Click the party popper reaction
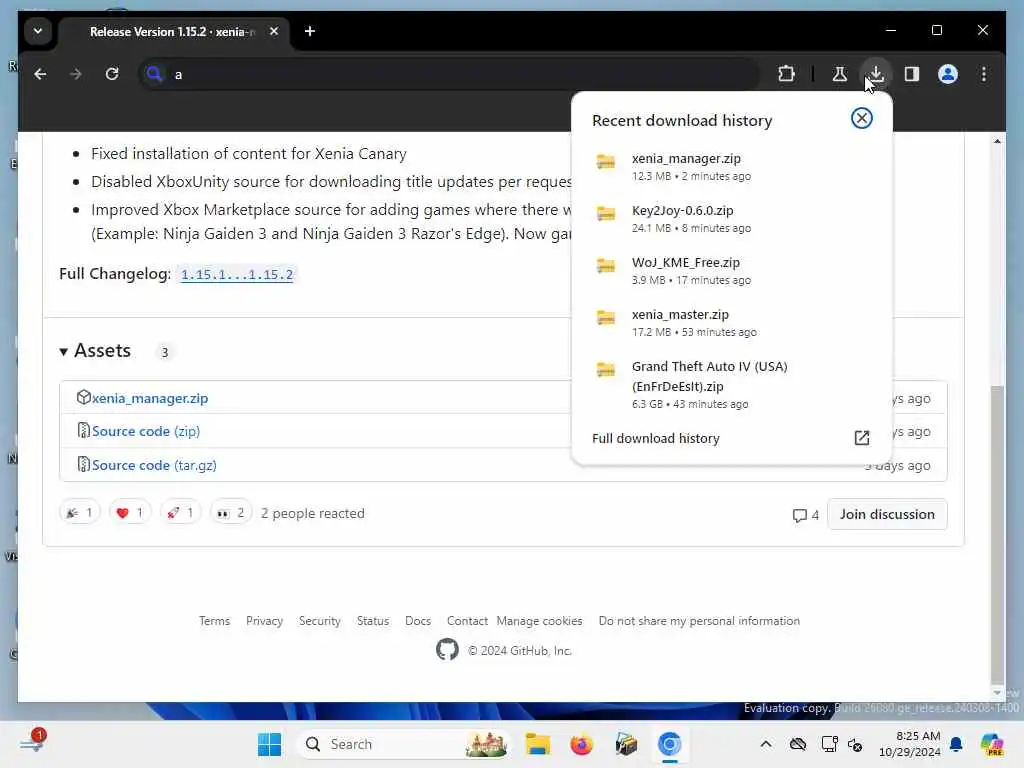This screenshot has height=768, width=1024. (x=80, y=513)
